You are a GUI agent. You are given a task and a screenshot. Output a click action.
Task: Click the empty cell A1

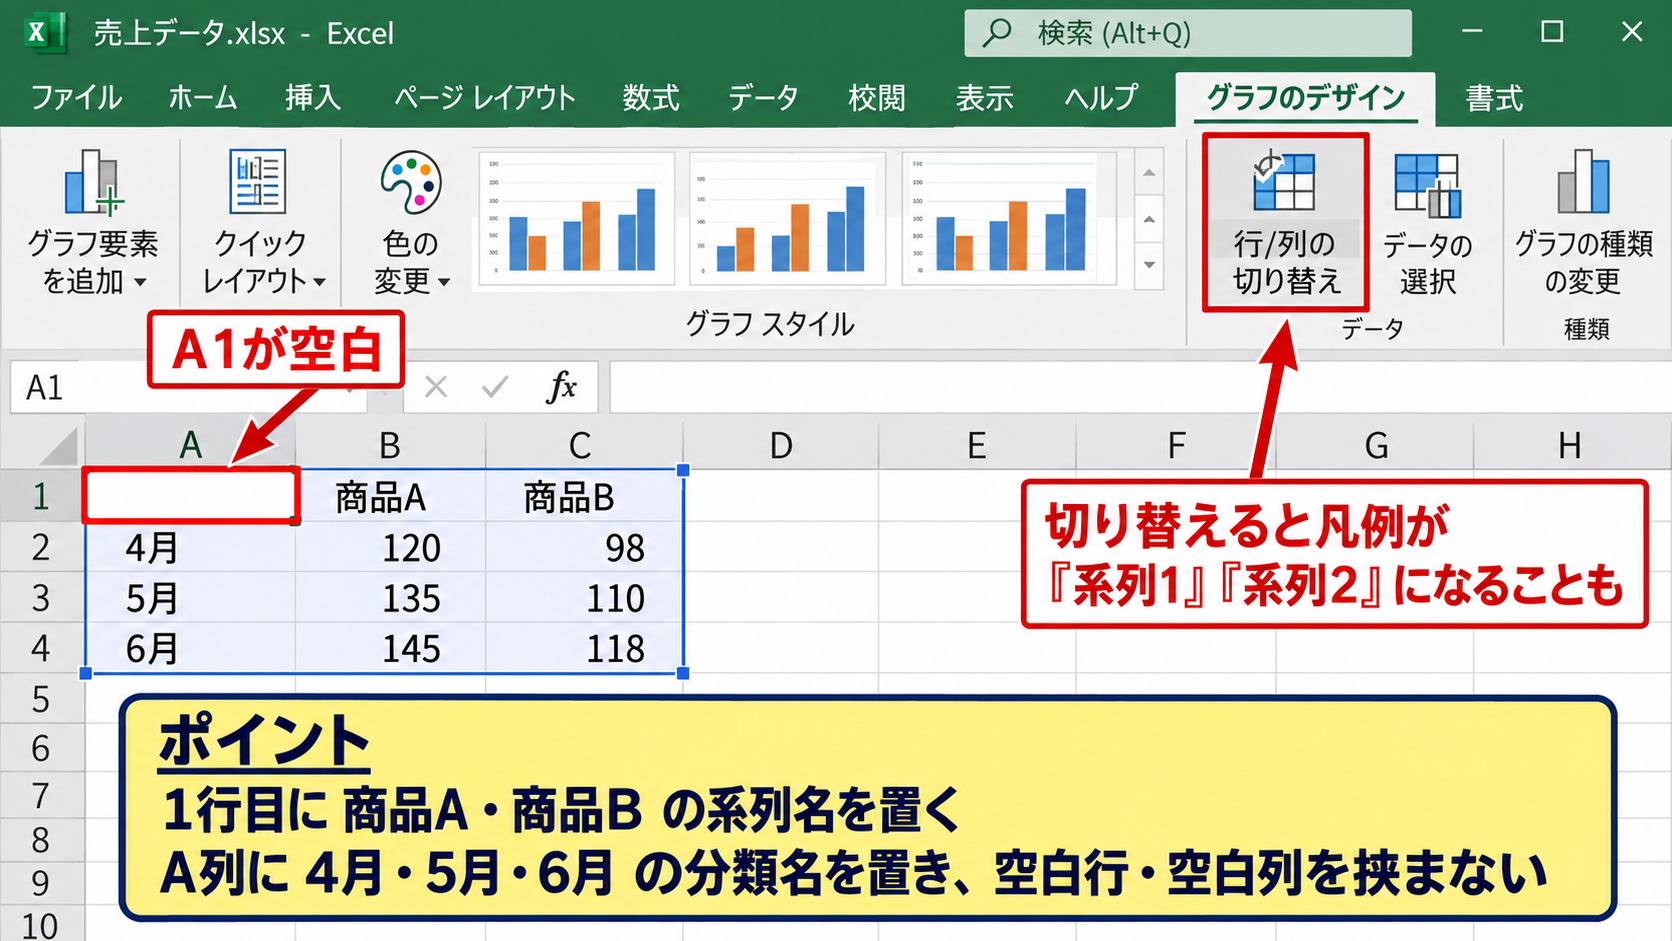190,495
